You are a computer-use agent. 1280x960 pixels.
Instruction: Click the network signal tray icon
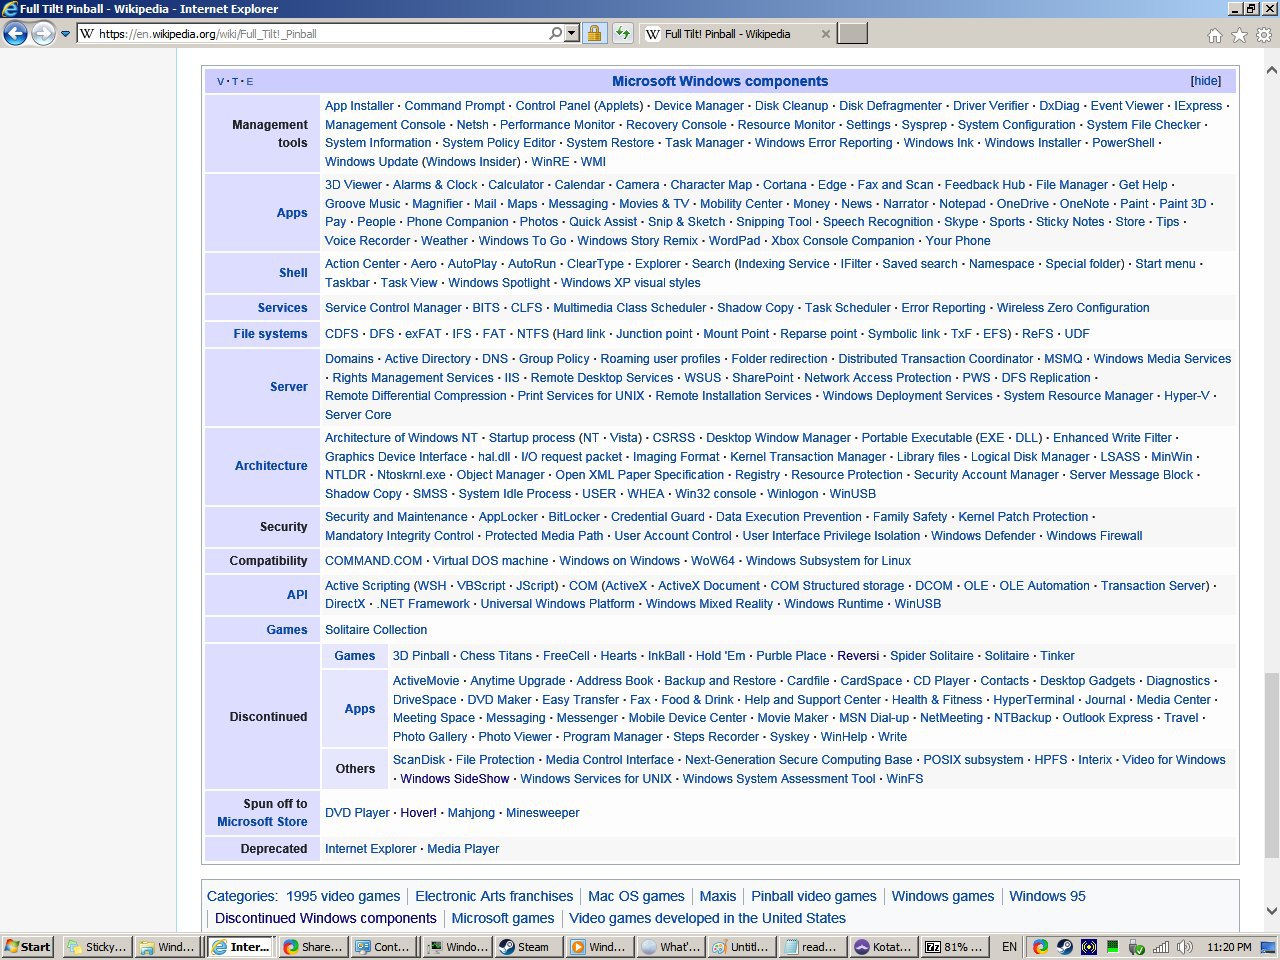pos(1161,947)
